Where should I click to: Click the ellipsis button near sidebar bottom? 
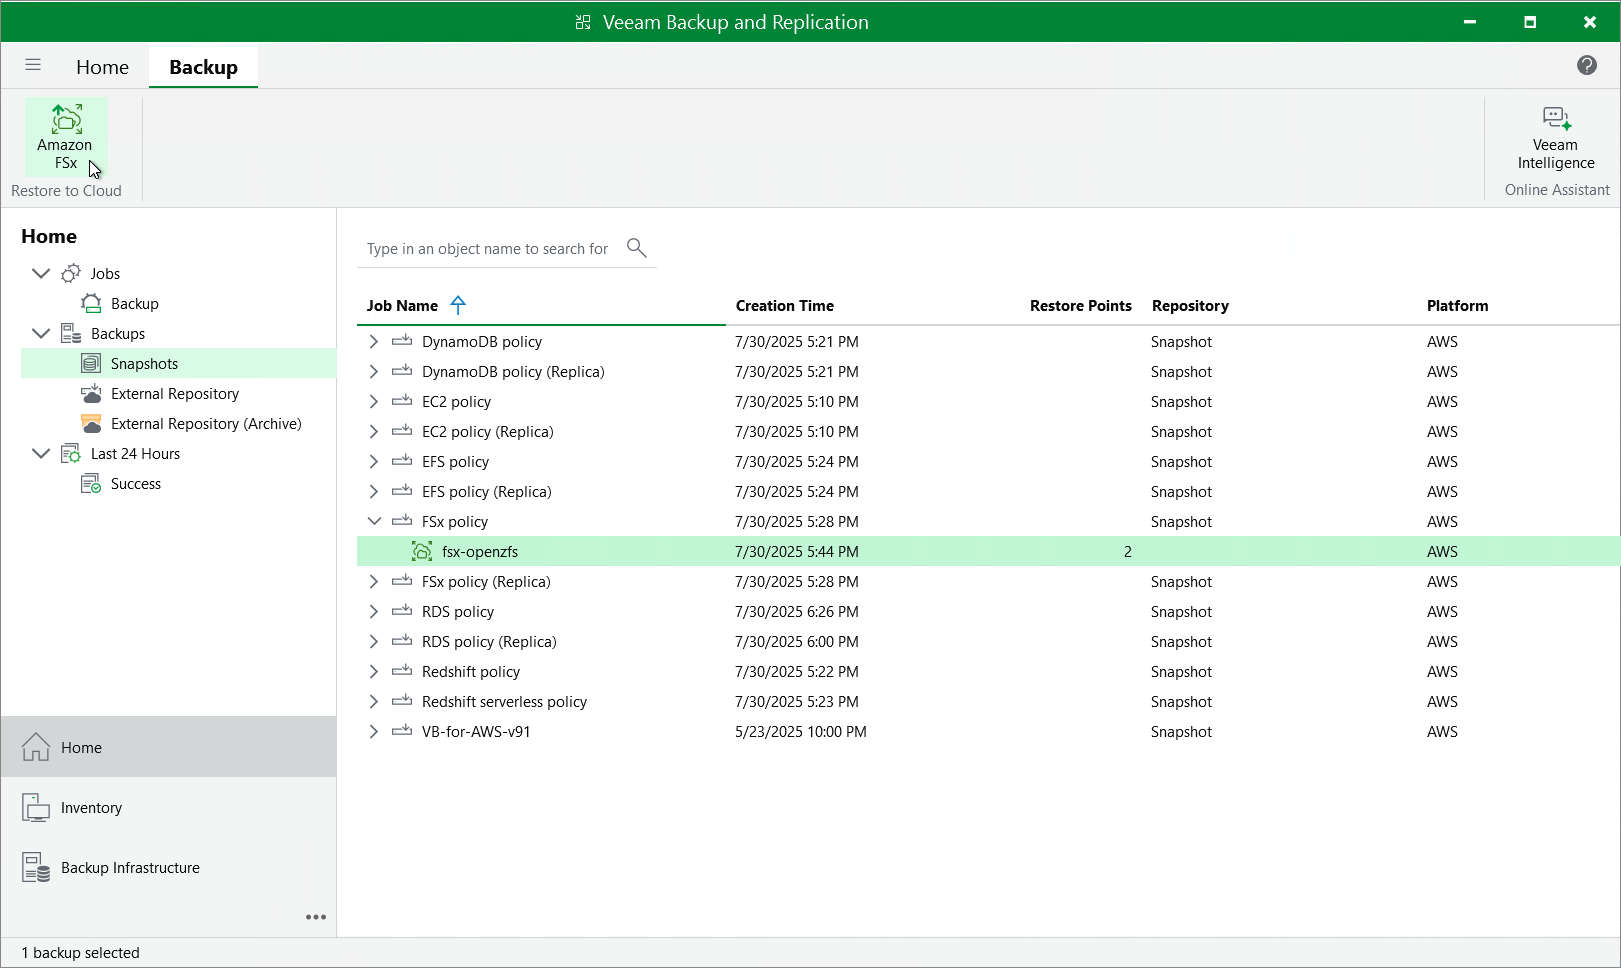316,917
